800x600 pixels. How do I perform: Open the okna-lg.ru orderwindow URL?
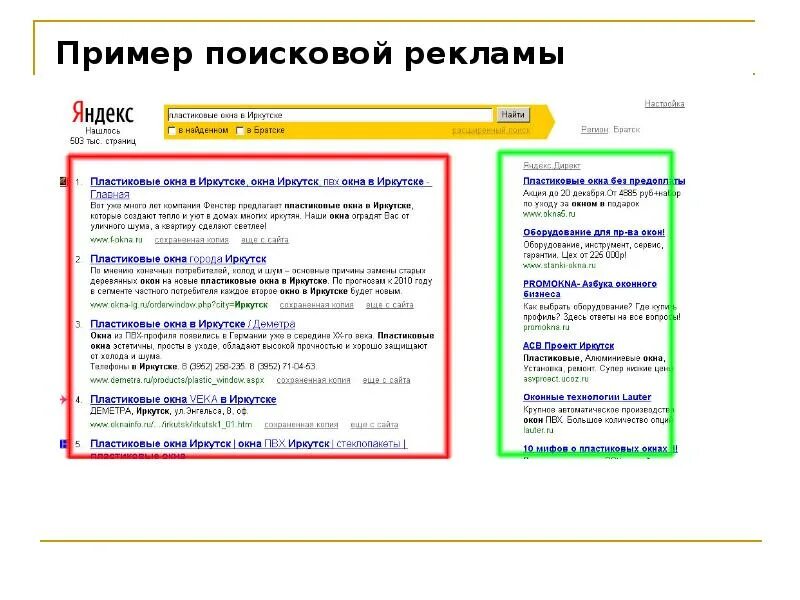[x=179, y=305]
